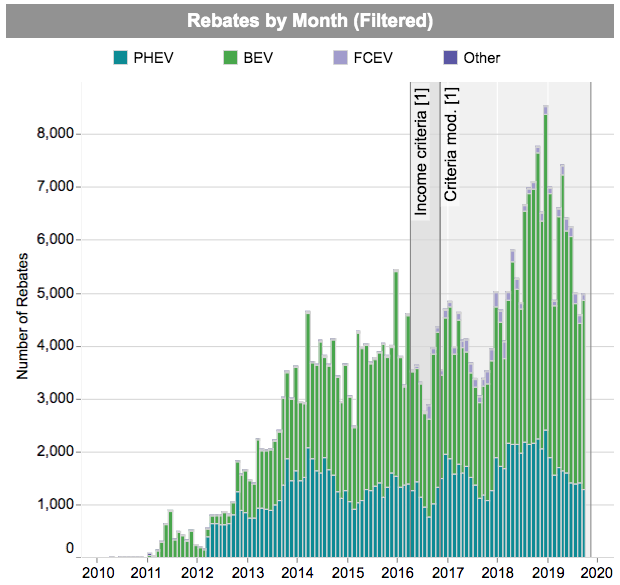
Task: Click the 2015 x-axis label
Action: [348, 572]
